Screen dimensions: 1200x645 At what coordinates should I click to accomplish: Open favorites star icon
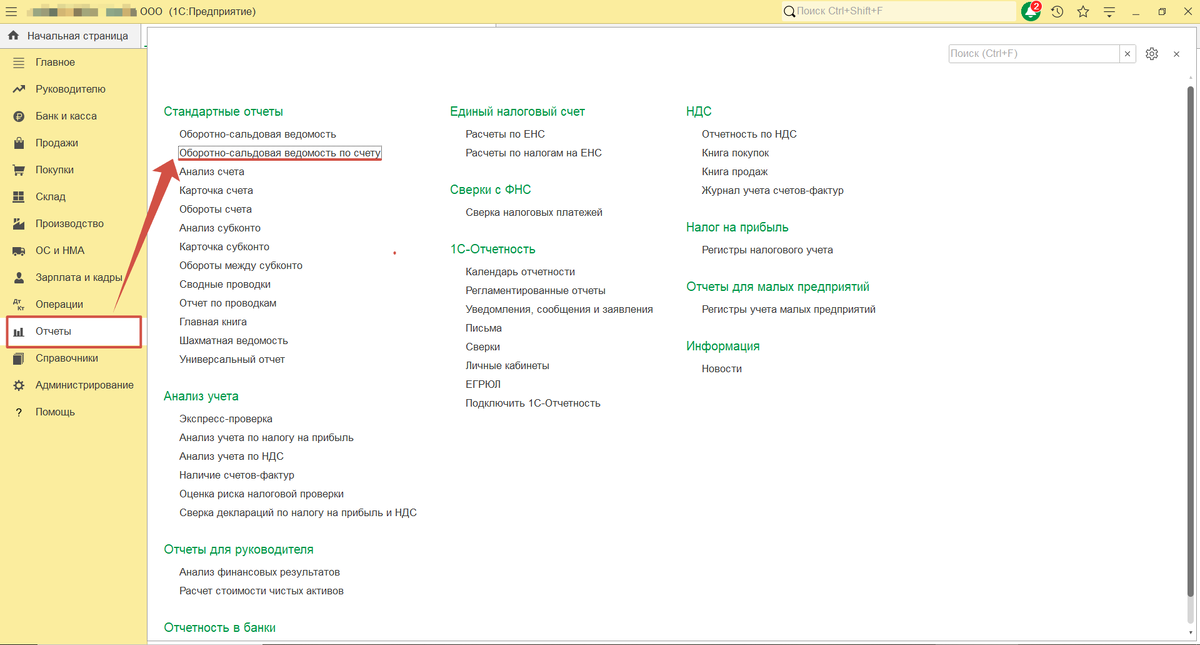coord(1083,11)
